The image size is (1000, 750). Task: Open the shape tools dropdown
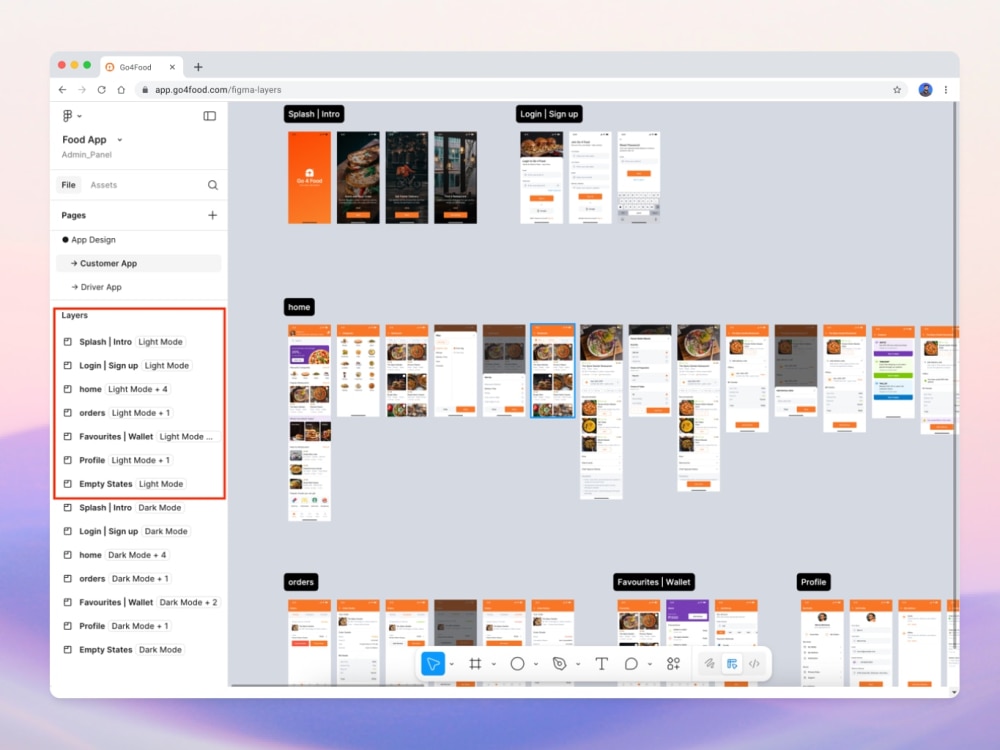tap(536, 665)
